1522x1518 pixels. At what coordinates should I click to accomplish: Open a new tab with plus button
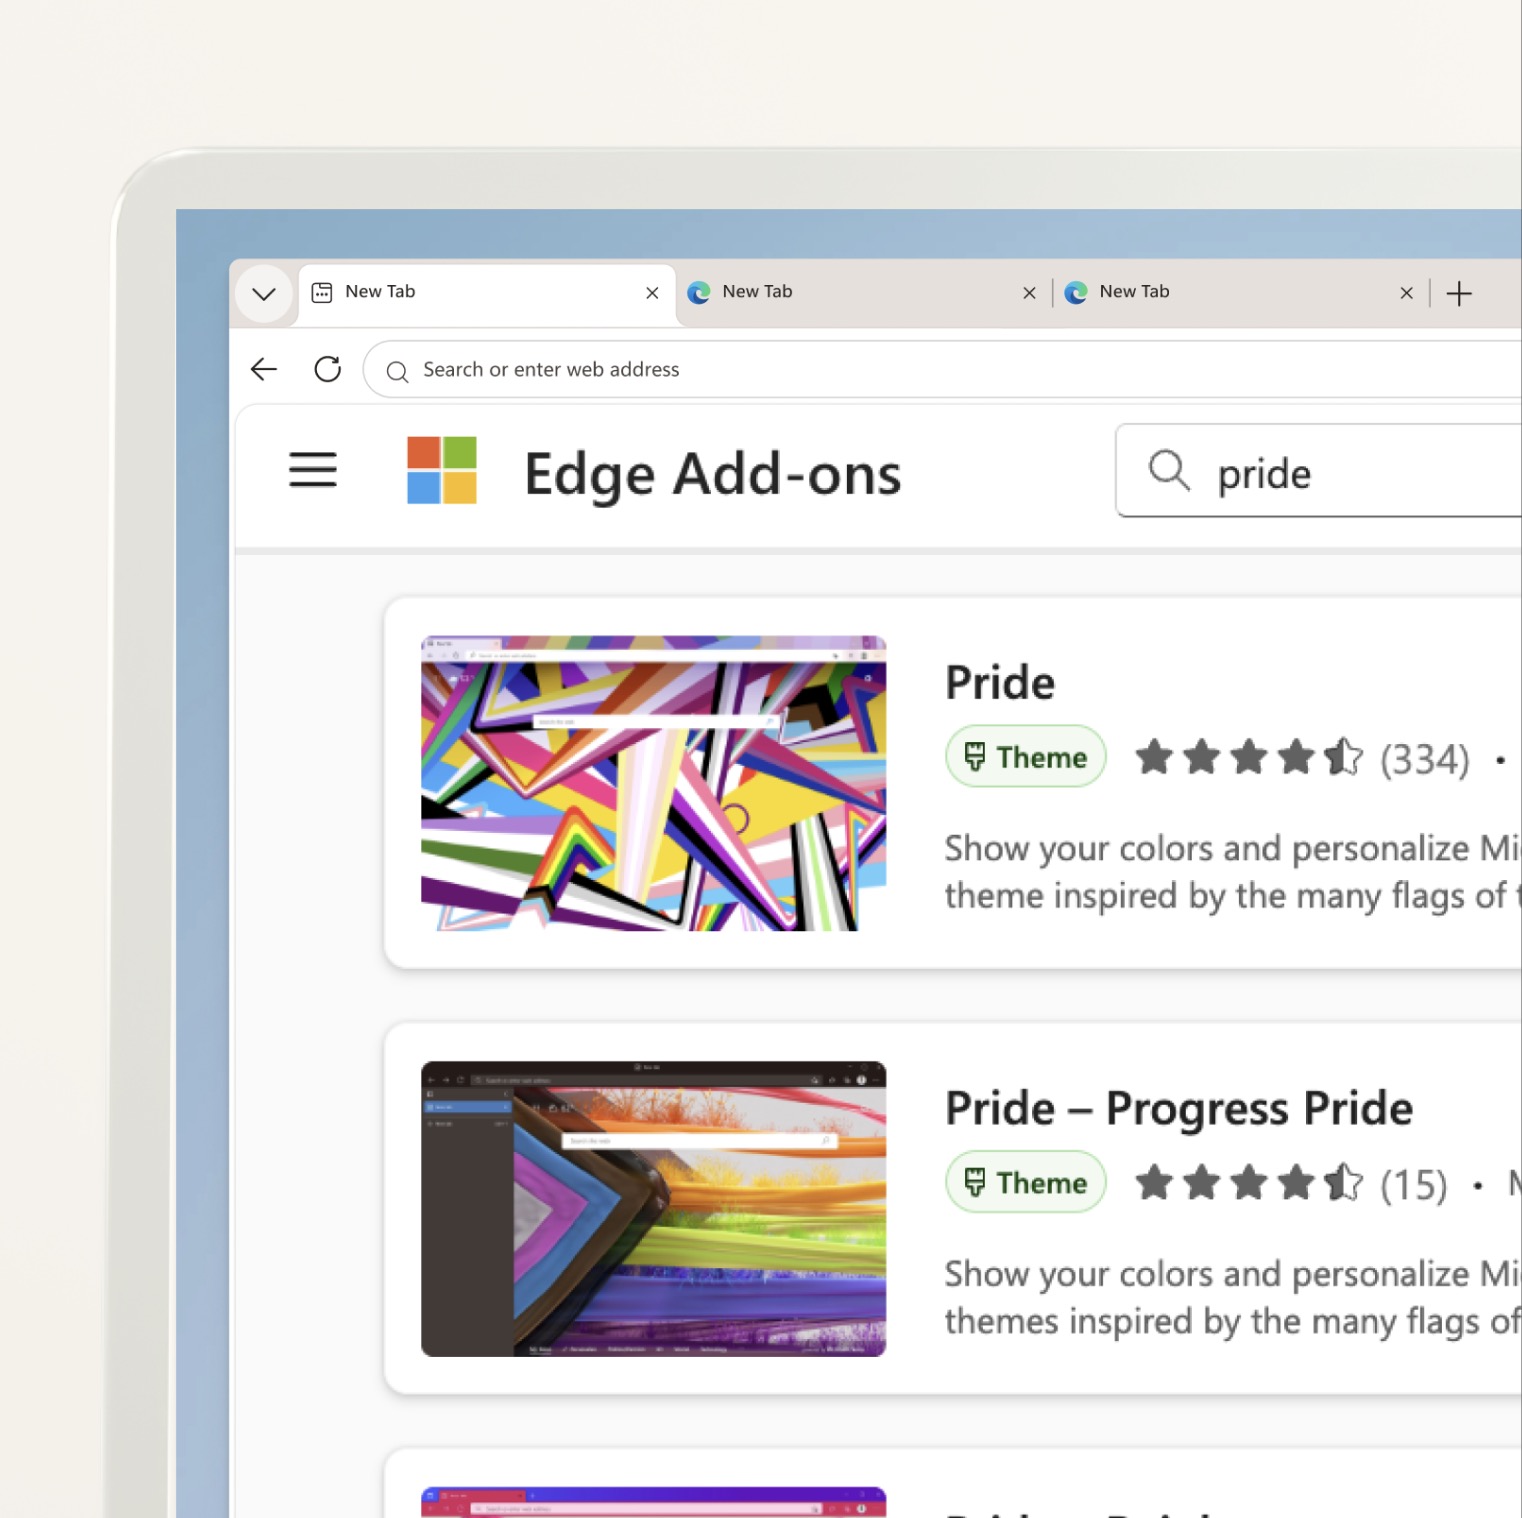(x=1459, y=293)
